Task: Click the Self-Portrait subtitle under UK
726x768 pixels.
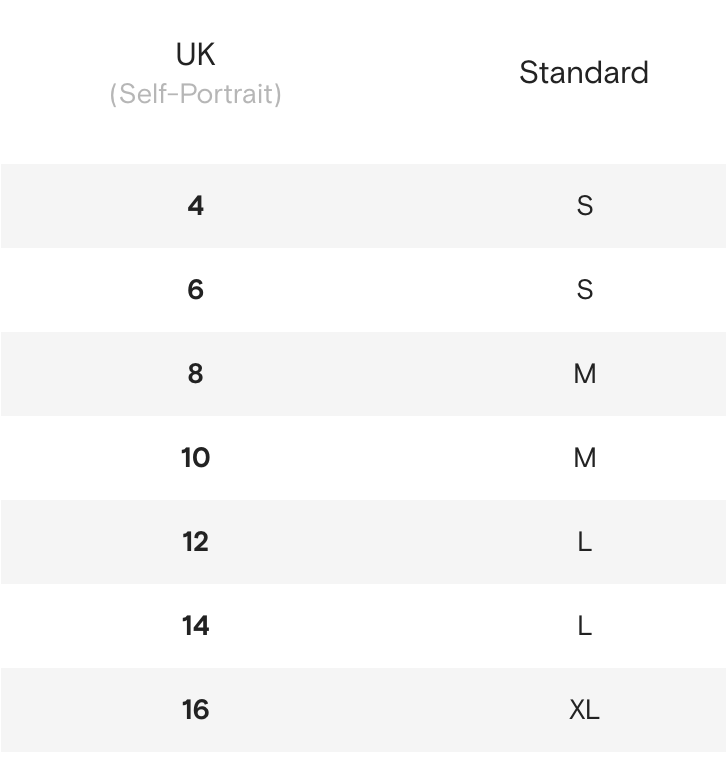Action: pyautogui.click(x=195, y=94)
